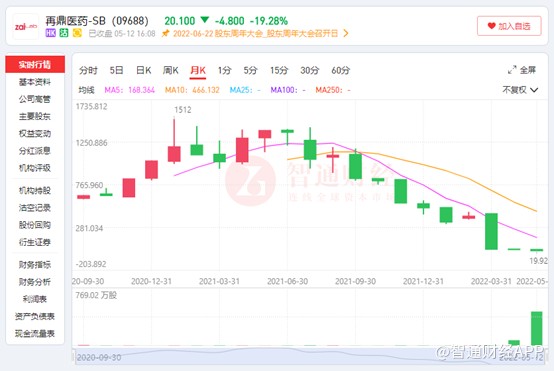Open 财务分析 in the sidebar

[35, 282]
